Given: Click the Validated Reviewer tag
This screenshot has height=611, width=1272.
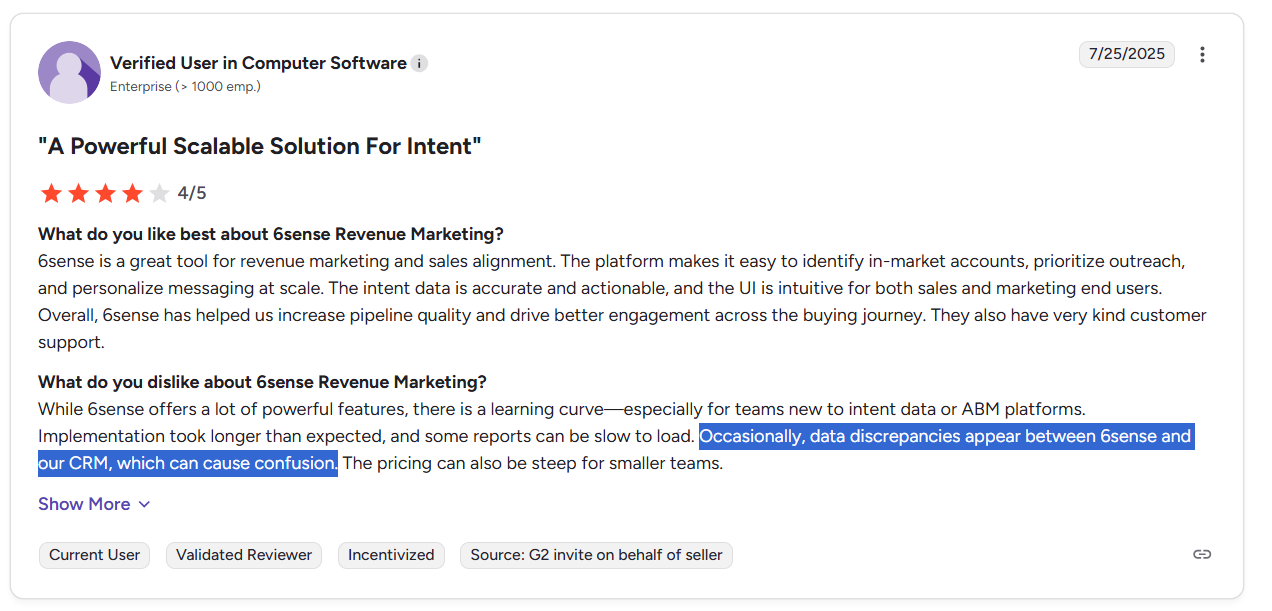Looking at the screenshot, I should 244,555.
